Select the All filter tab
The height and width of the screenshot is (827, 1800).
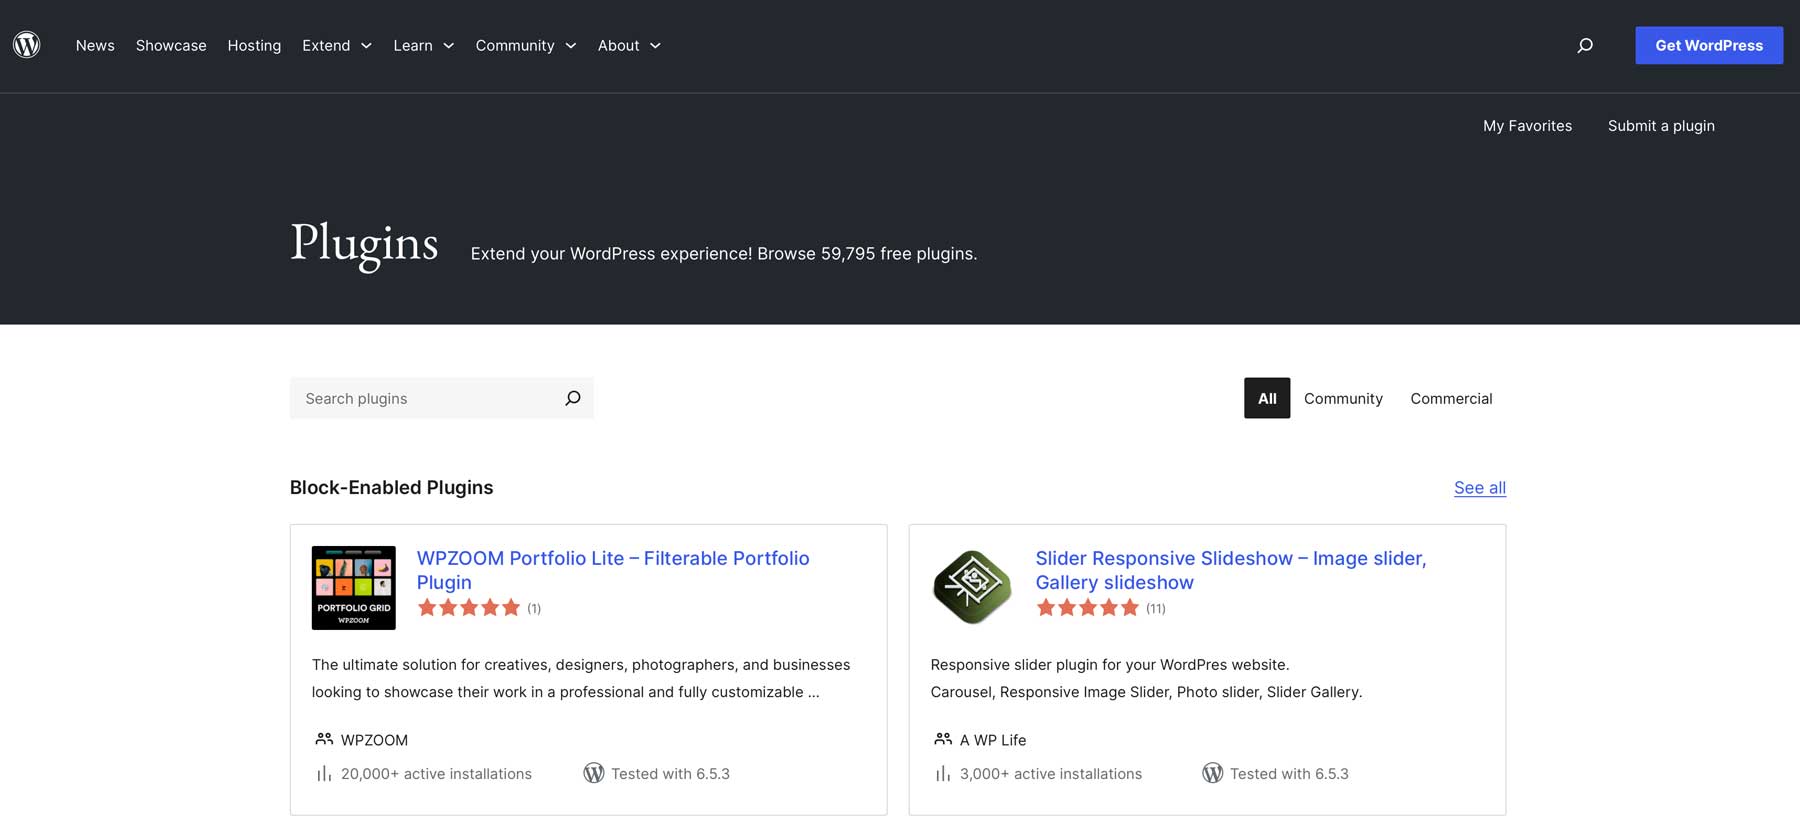1267,398
